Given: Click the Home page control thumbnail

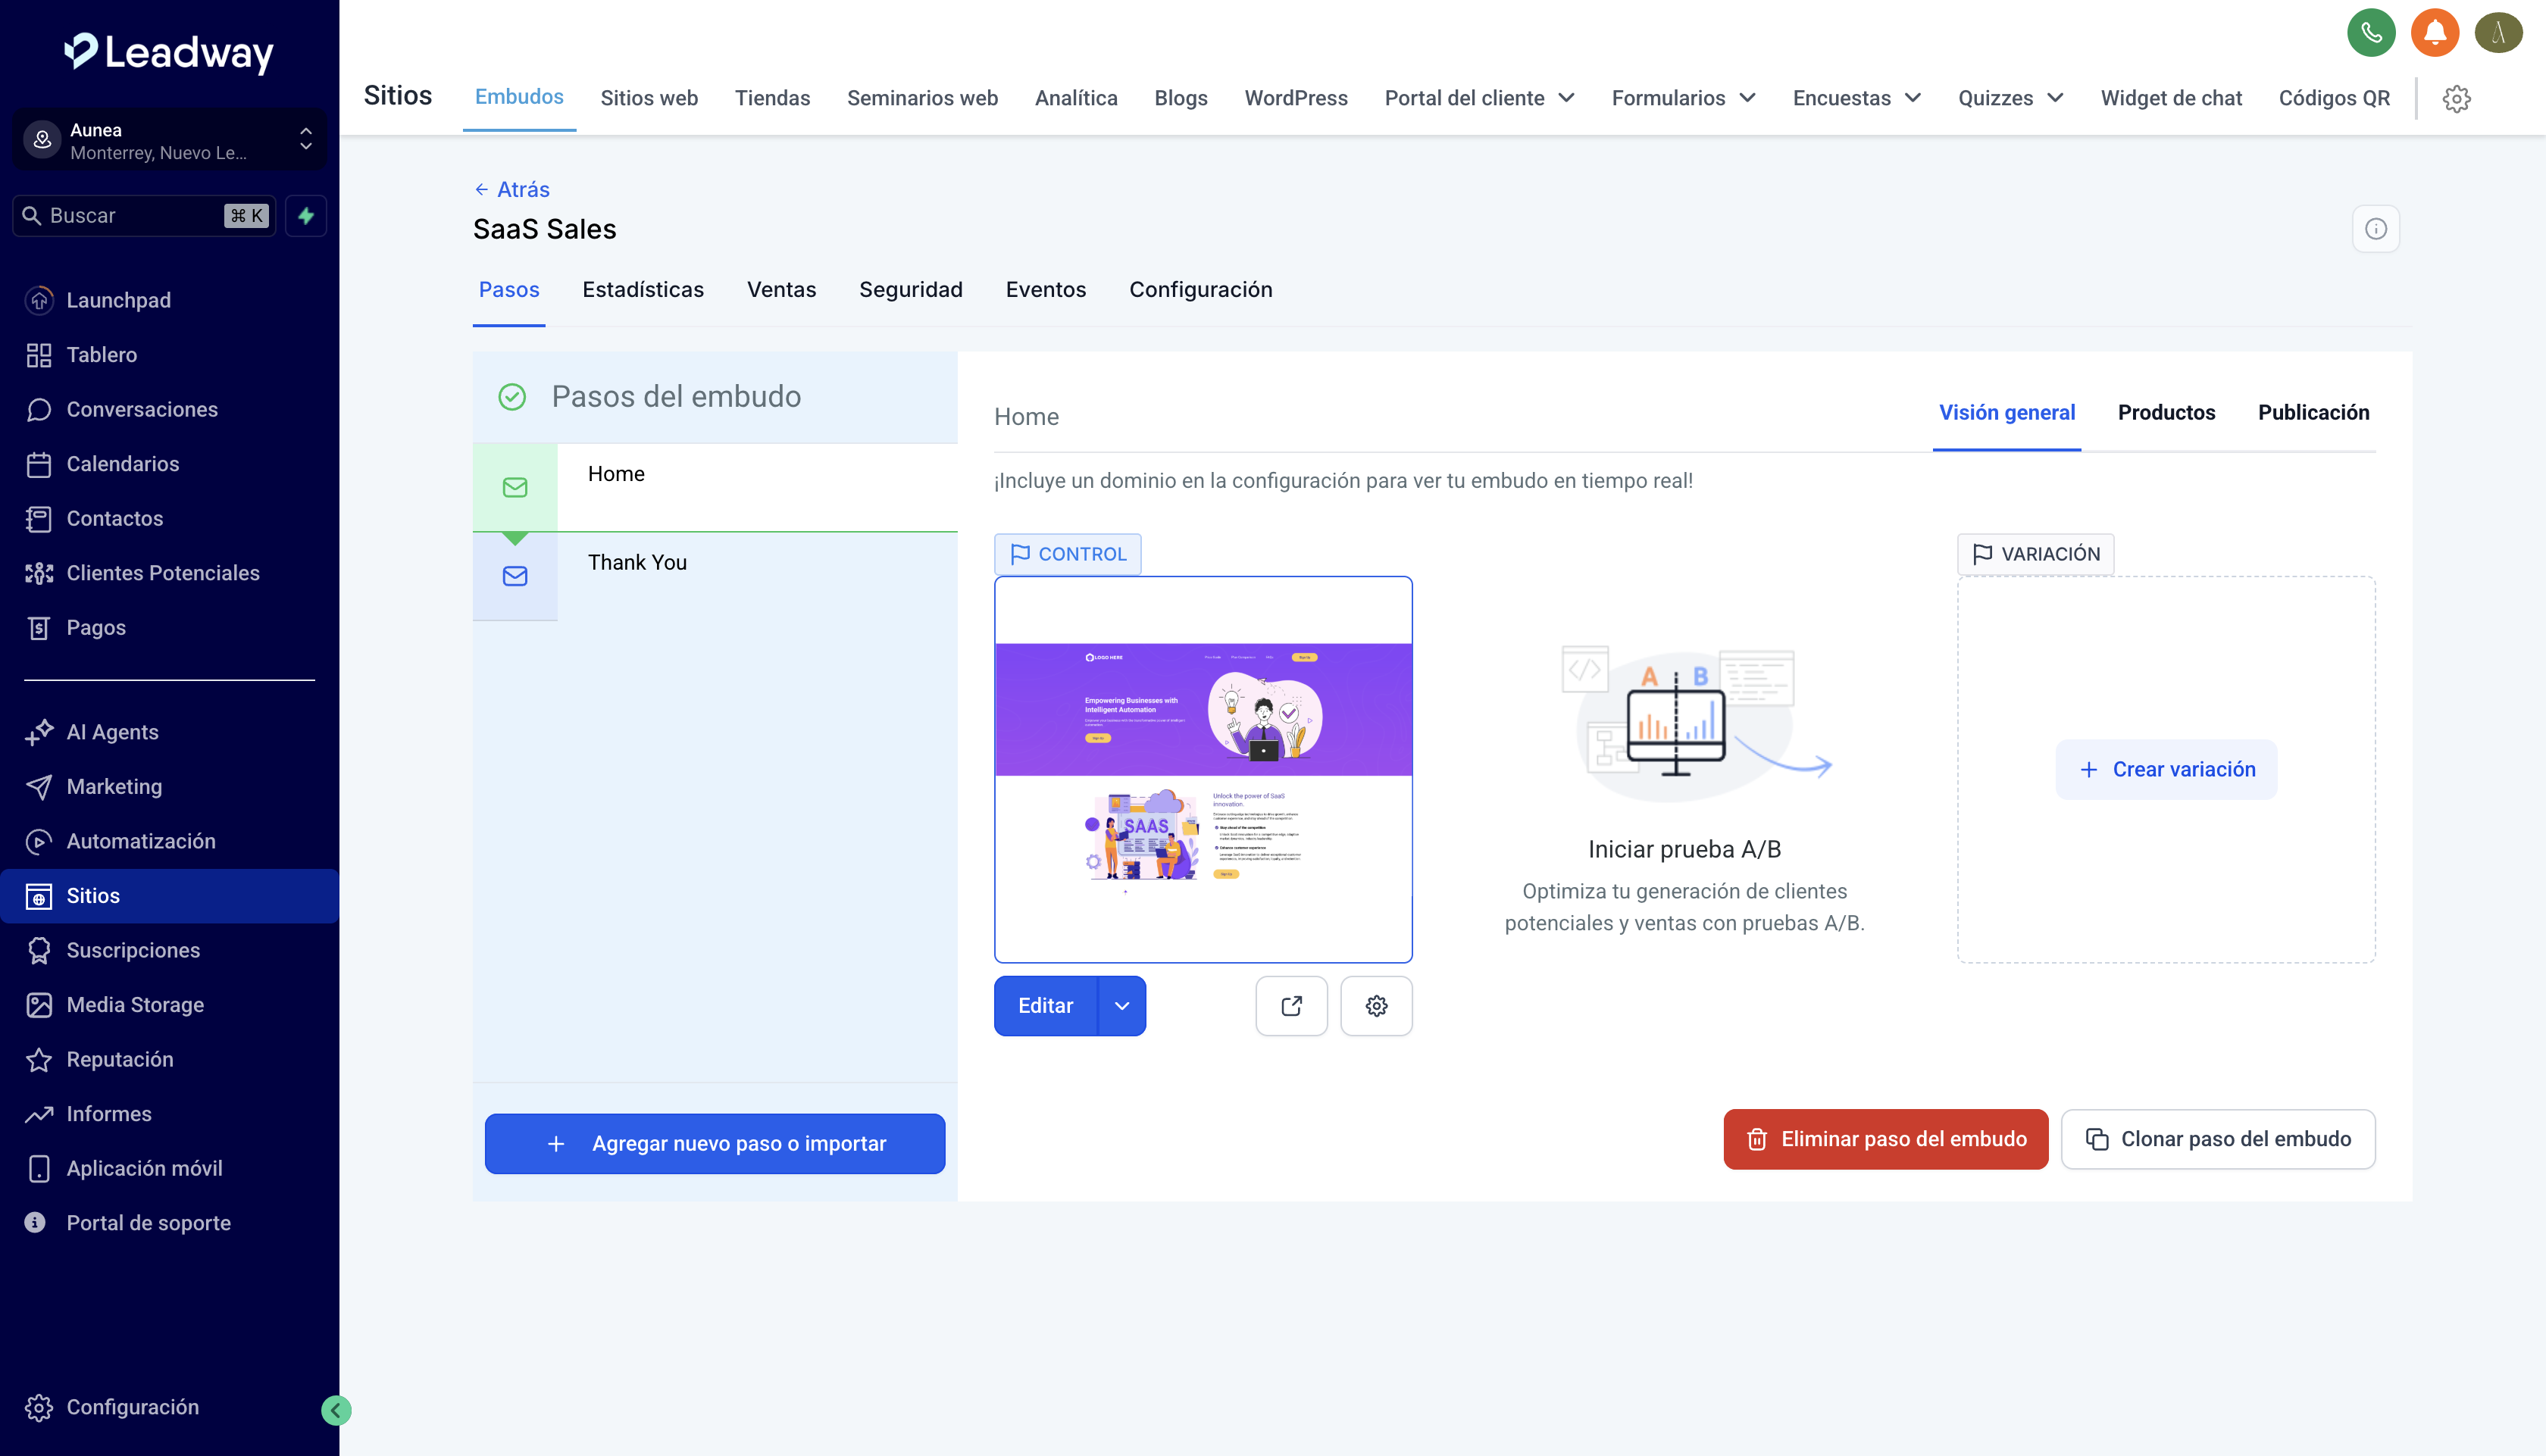Looking at the screenshot, I should tap(1203, 768).
